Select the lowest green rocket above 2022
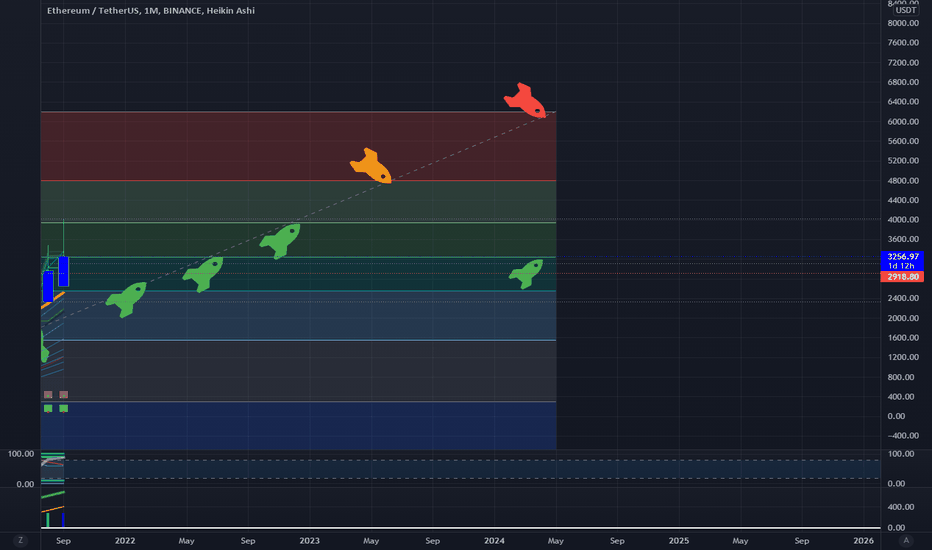 (126, 300)
